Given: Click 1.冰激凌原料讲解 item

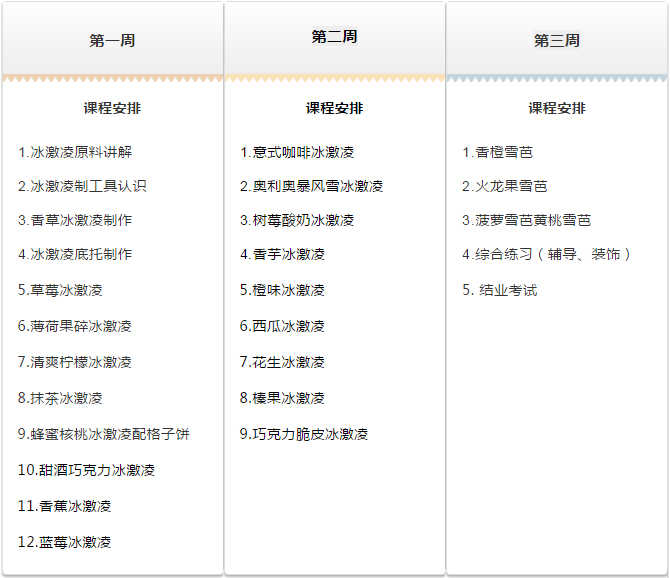Looking at the screenshot, I should coord(75,152).
